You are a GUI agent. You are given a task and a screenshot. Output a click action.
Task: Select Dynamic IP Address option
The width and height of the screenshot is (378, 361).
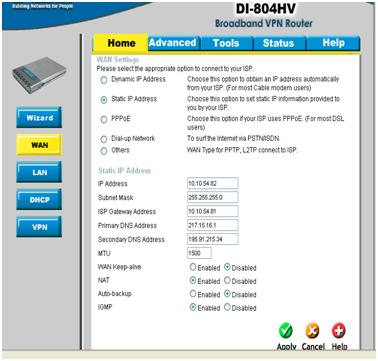click(104, 80)
